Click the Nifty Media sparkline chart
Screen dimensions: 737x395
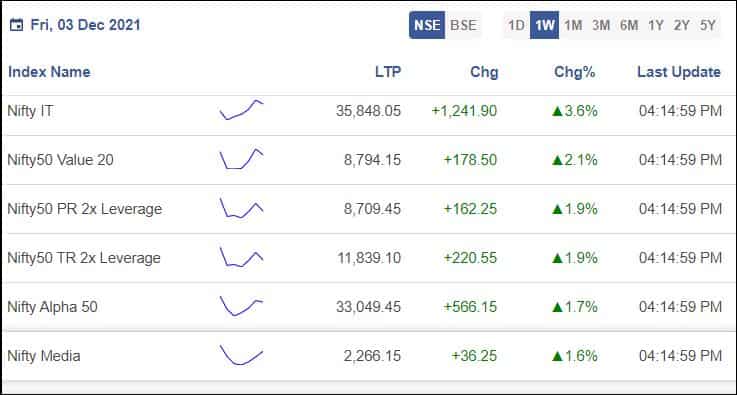(242, 355)
